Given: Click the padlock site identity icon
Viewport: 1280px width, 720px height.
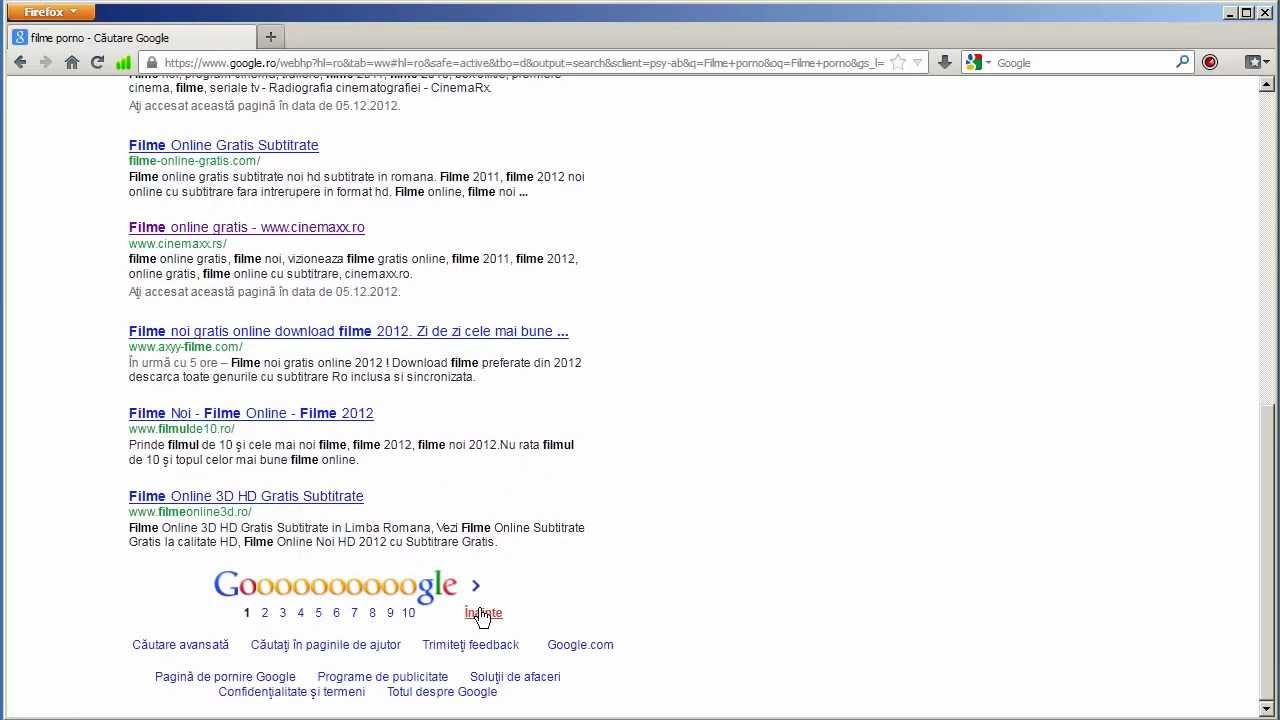Looking at the screenshot, I should tap(152, 62).
